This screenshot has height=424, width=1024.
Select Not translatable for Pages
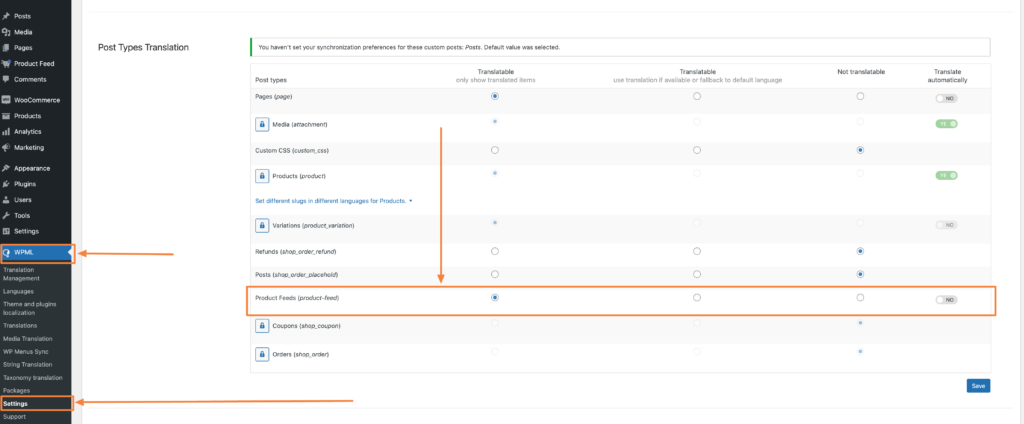point(860,96)
